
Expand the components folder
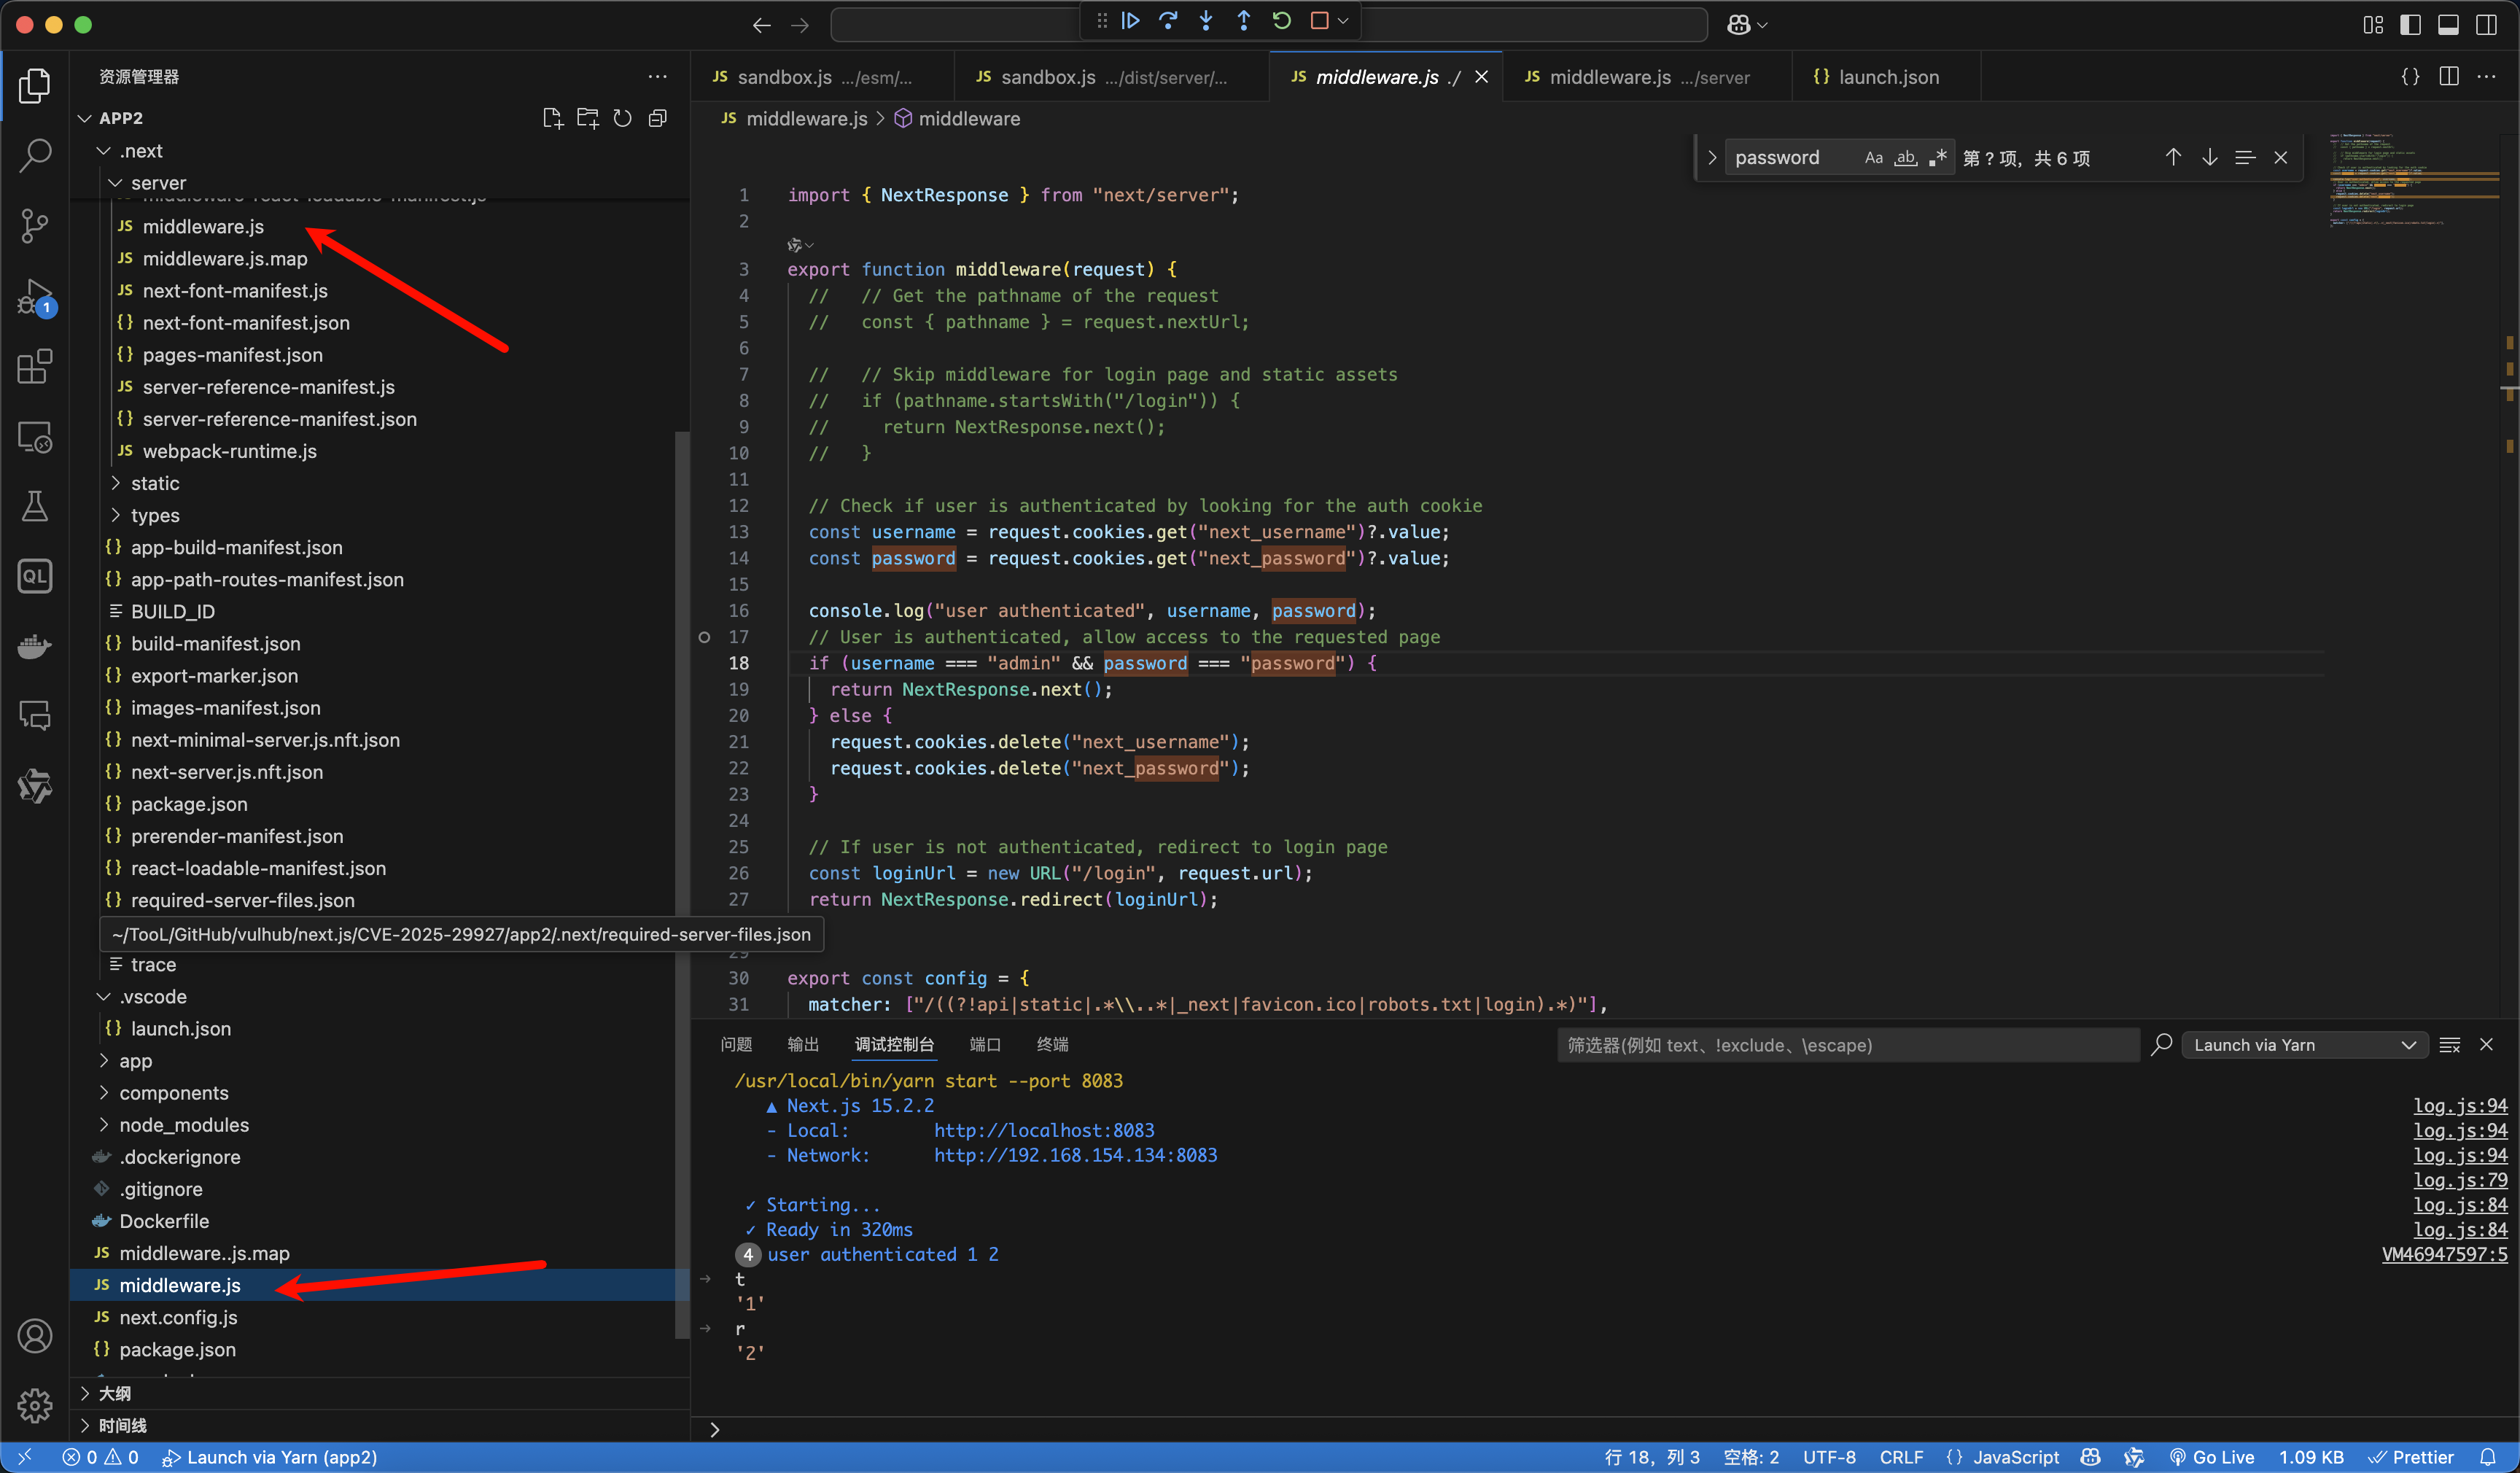pyautogui.click(x=103, y=1093)
